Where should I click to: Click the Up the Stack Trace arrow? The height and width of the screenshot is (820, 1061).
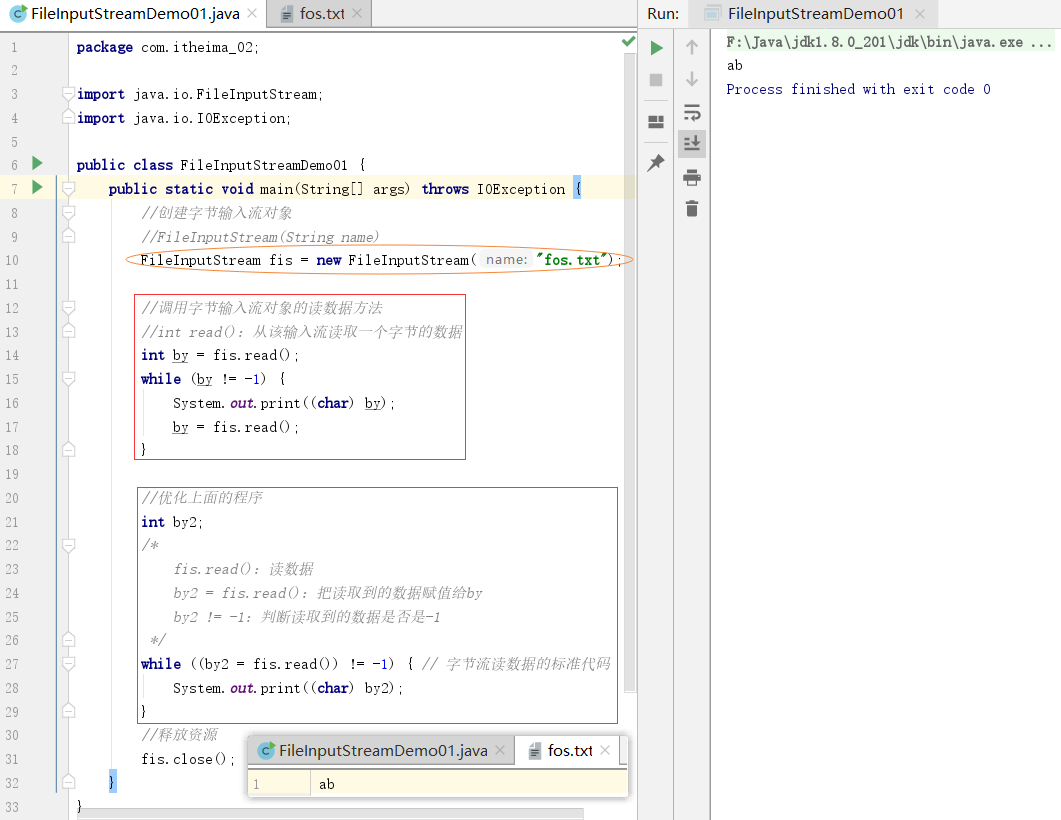(x=691, y=47)
